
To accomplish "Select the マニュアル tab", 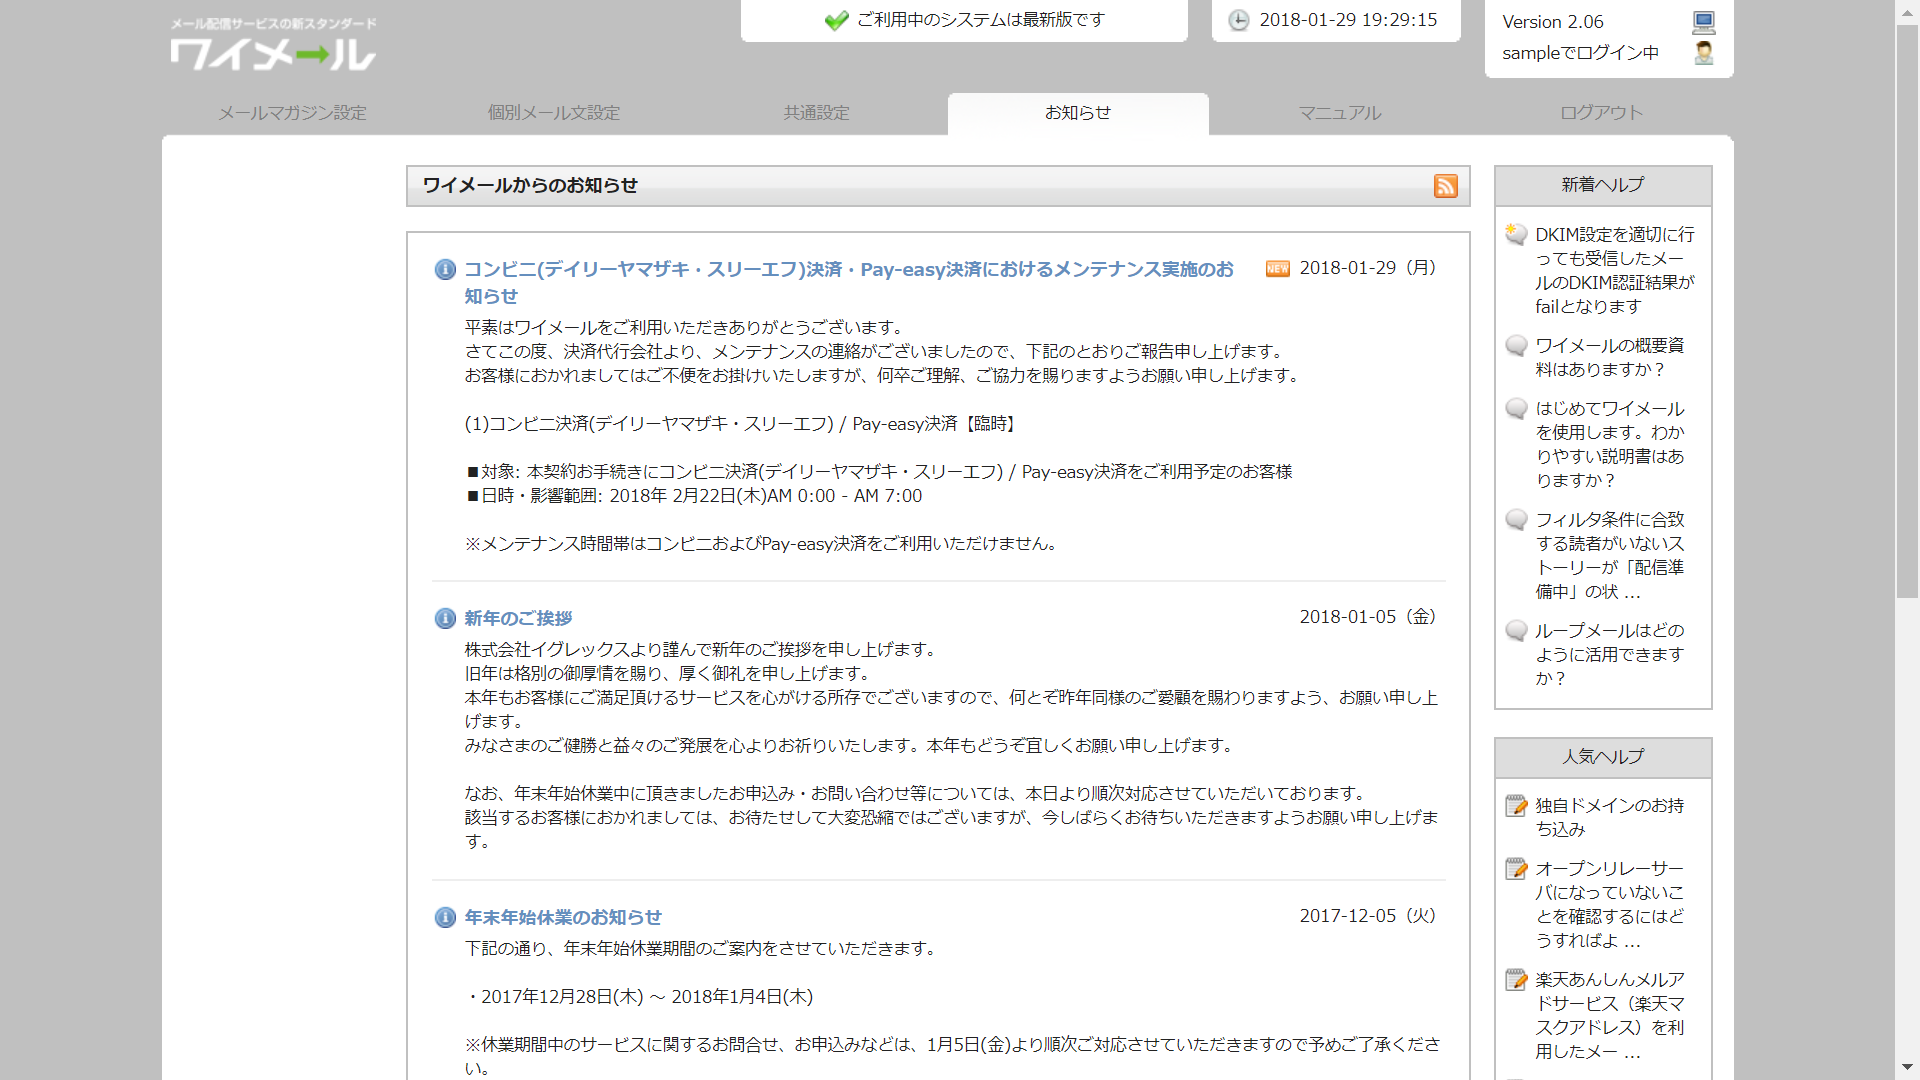I will coord(1340,113).
